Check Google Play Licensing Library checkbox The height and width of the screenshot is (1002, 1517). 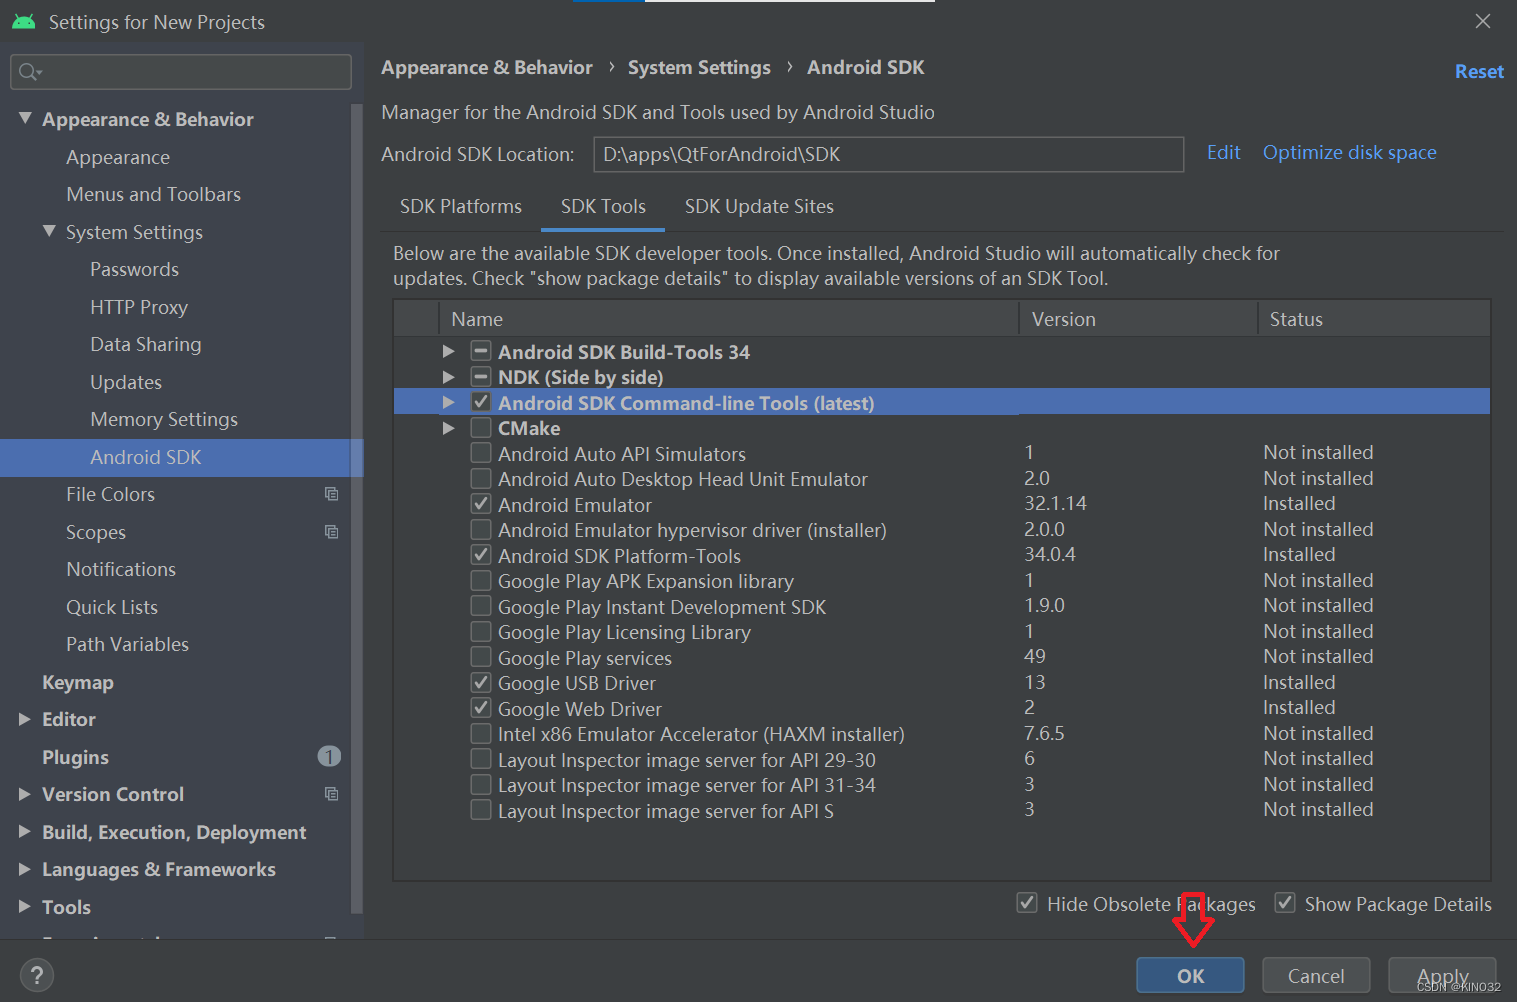click(x=481, y=632)
